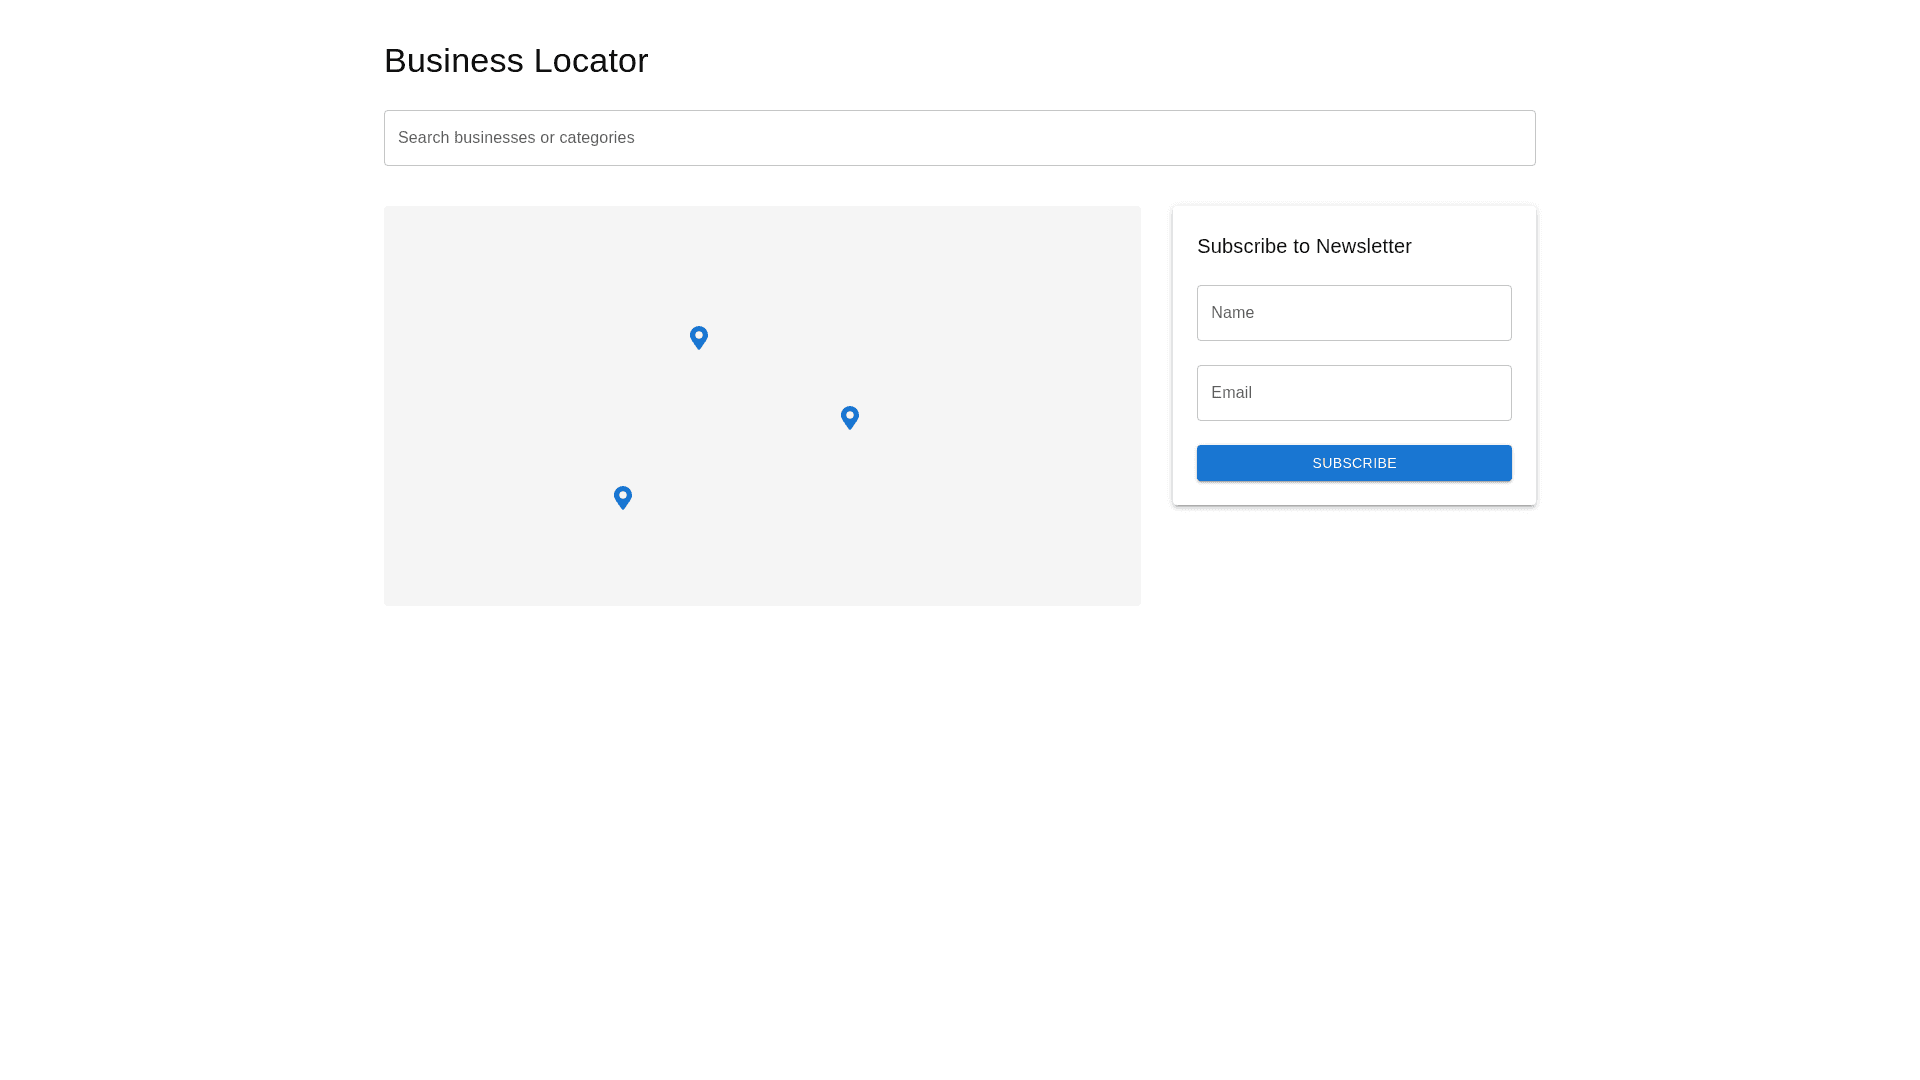Screen dimensions: 1920x1080
Task: Click the pin closest to the map's top
Action: (x=699, y=337)
